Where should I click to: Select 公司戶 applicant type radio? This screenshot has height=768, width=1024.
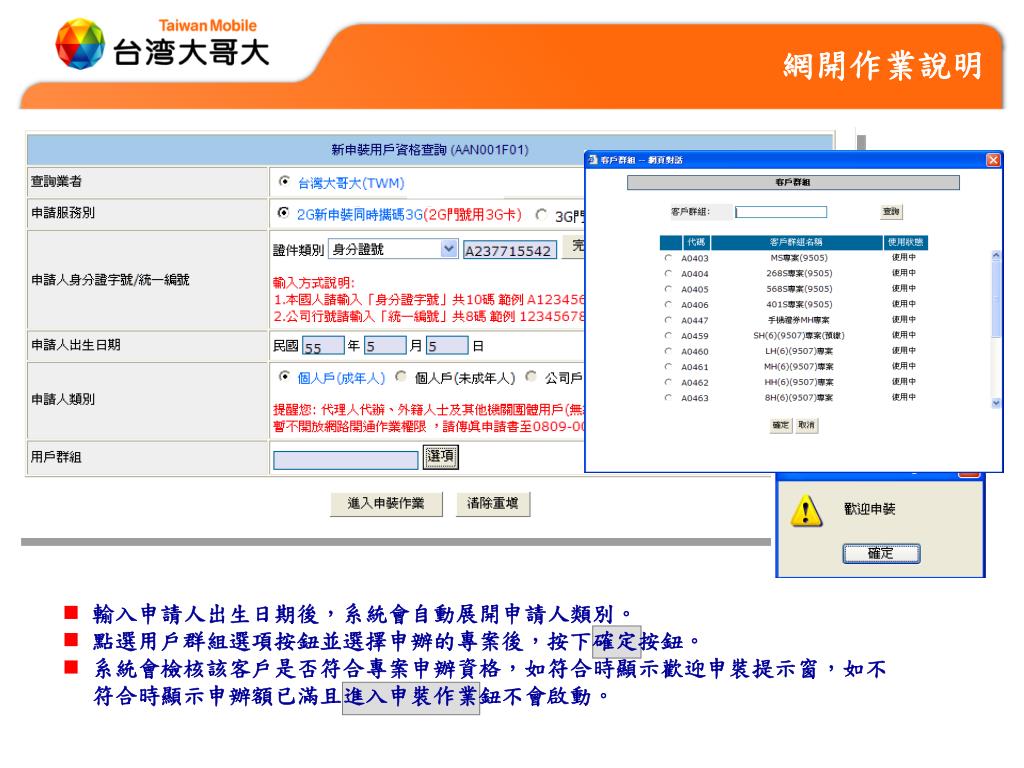pos(532,376)
